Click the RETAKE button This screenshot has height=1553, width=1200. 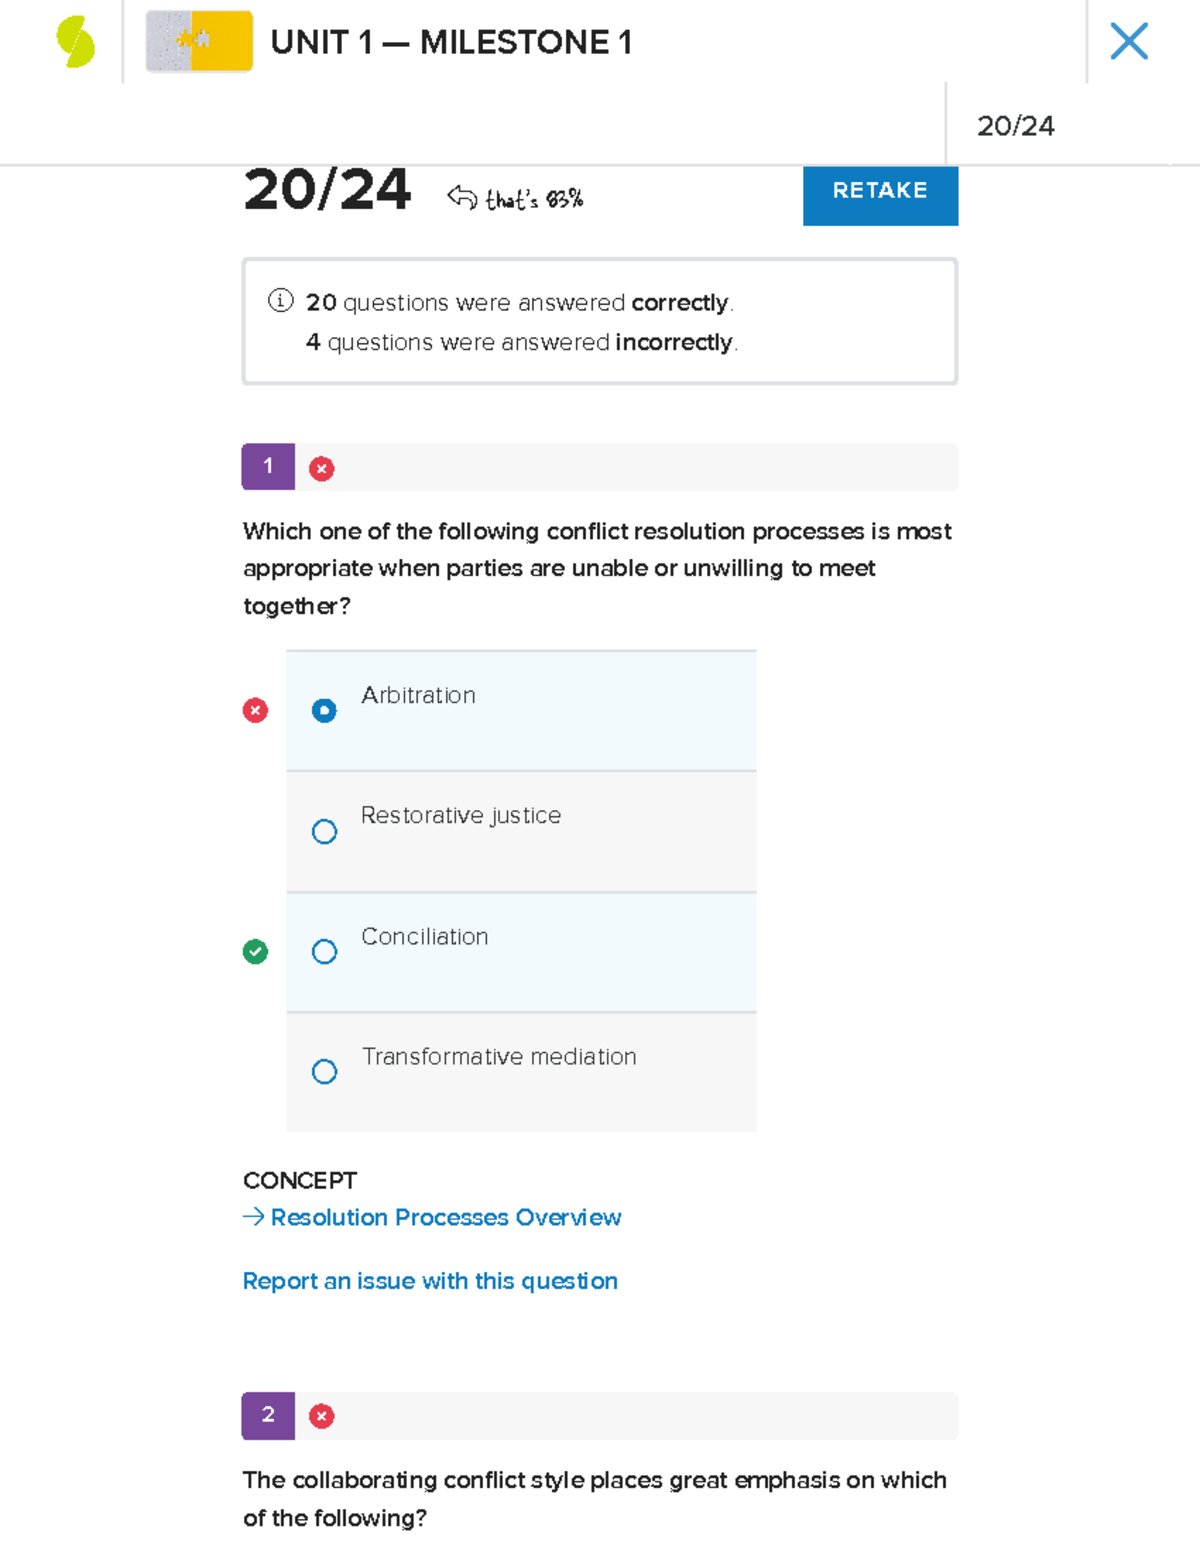880,195
